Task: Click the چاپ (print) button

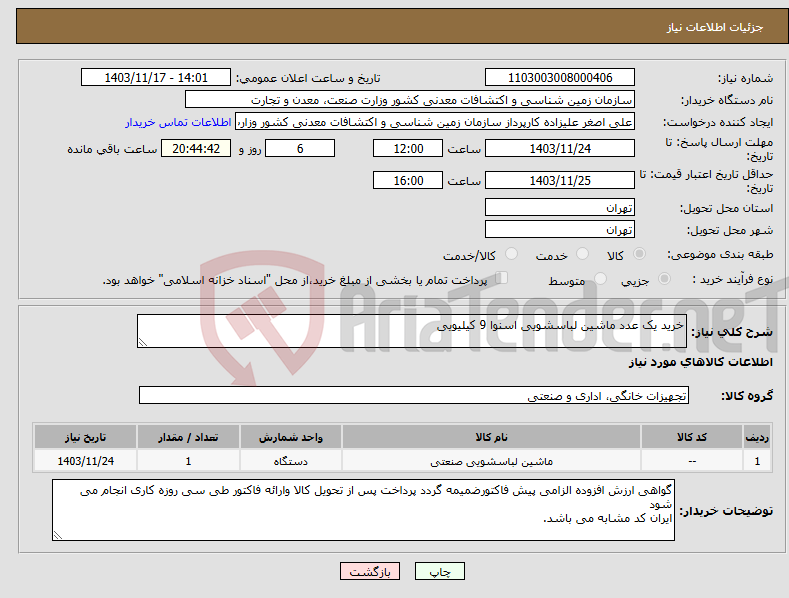Action: point(439,572)
